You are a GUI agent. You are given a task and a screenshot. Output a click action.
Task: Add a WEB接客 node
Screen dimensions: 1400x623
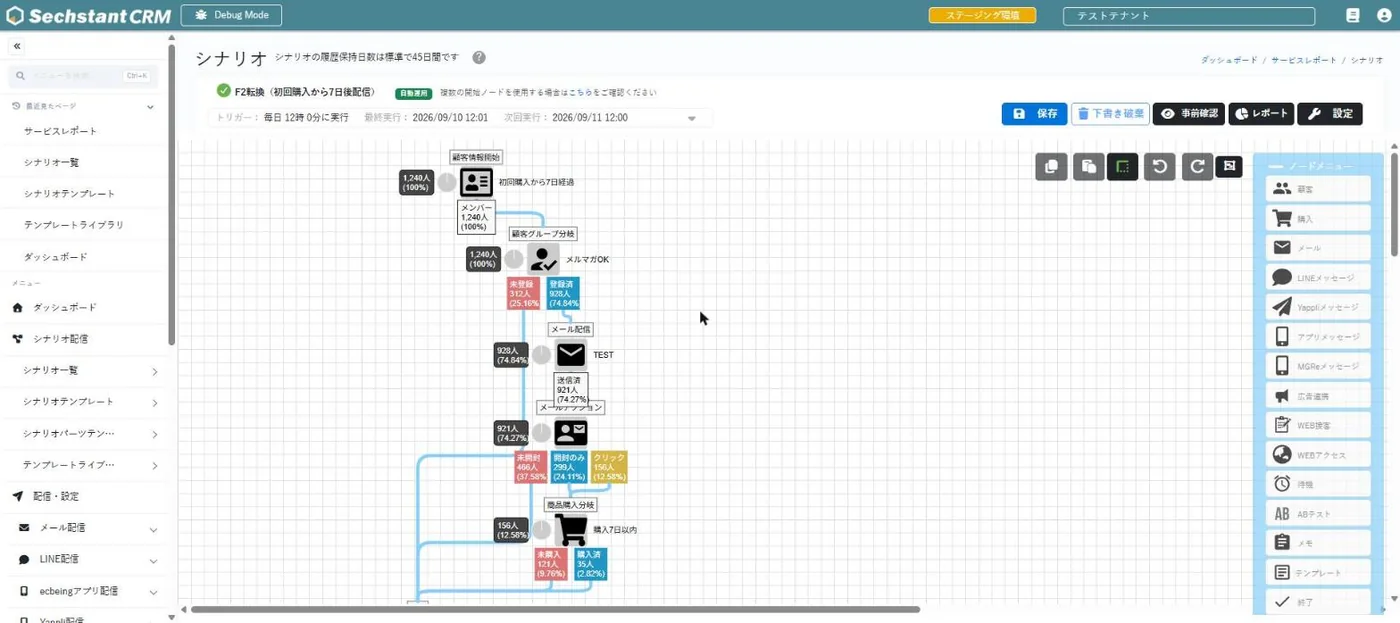point(1318,425)
